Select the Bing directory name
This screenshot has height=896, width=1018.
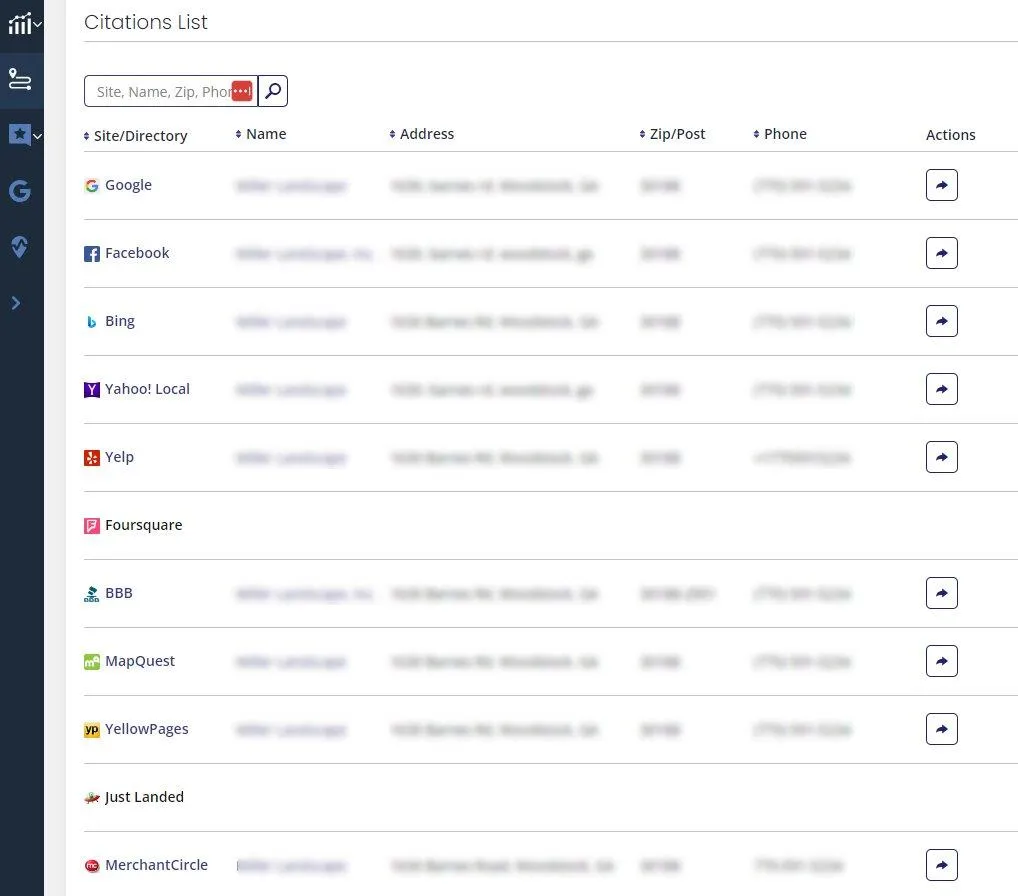coord(120,321)
